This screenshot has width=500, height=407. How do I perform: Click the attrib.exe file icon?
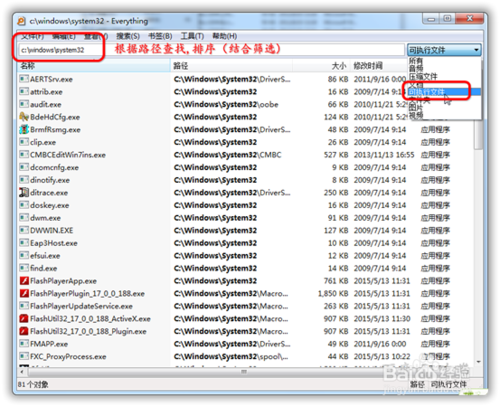tap(24, 92)
